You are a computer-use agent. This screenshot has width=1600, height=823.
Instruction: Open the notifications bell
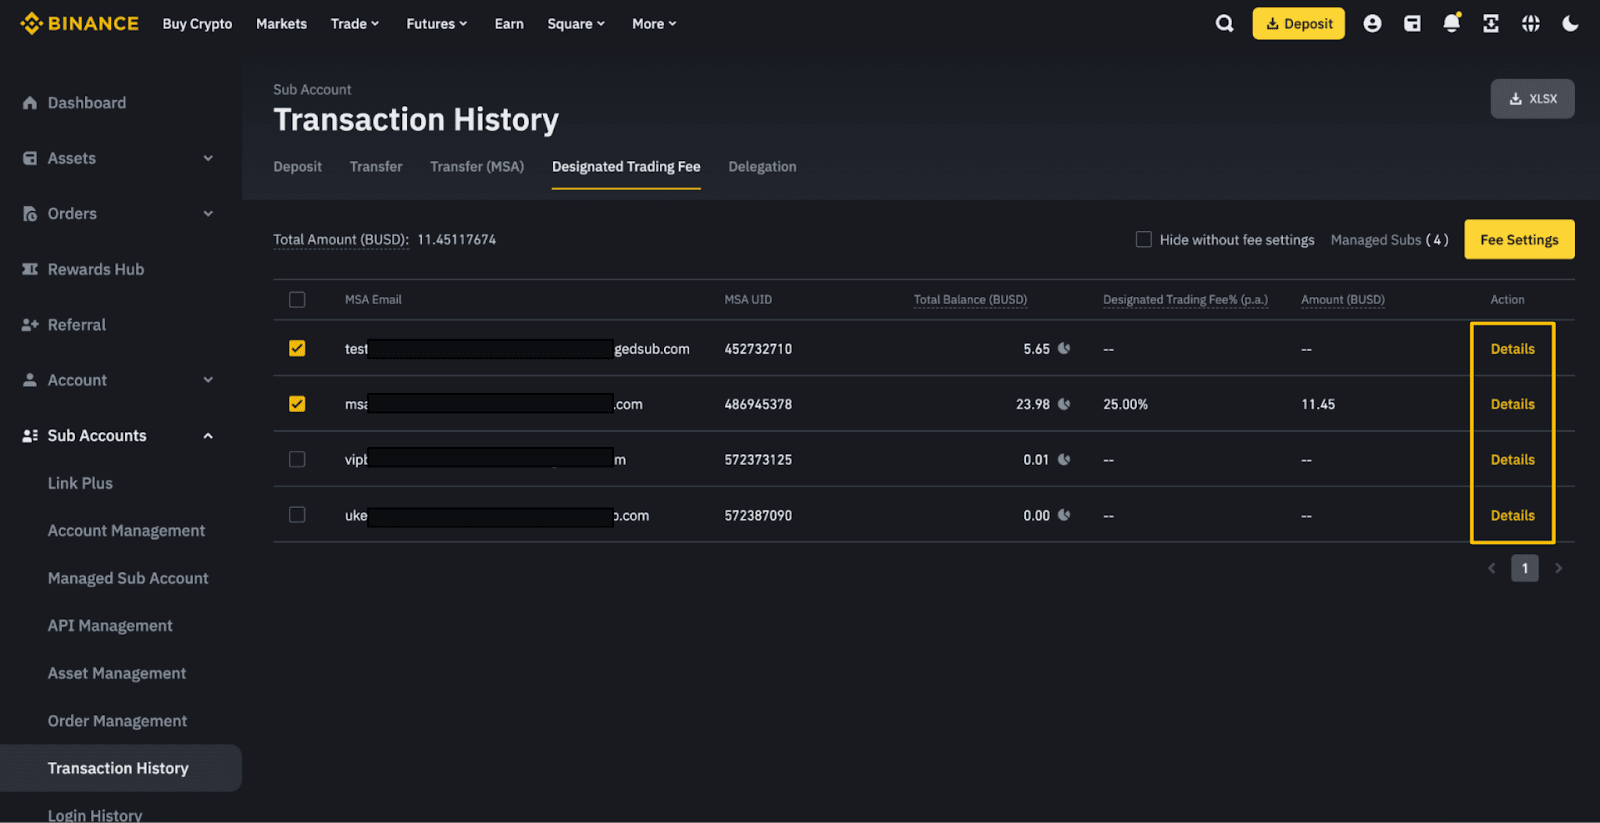[1451, 24]
